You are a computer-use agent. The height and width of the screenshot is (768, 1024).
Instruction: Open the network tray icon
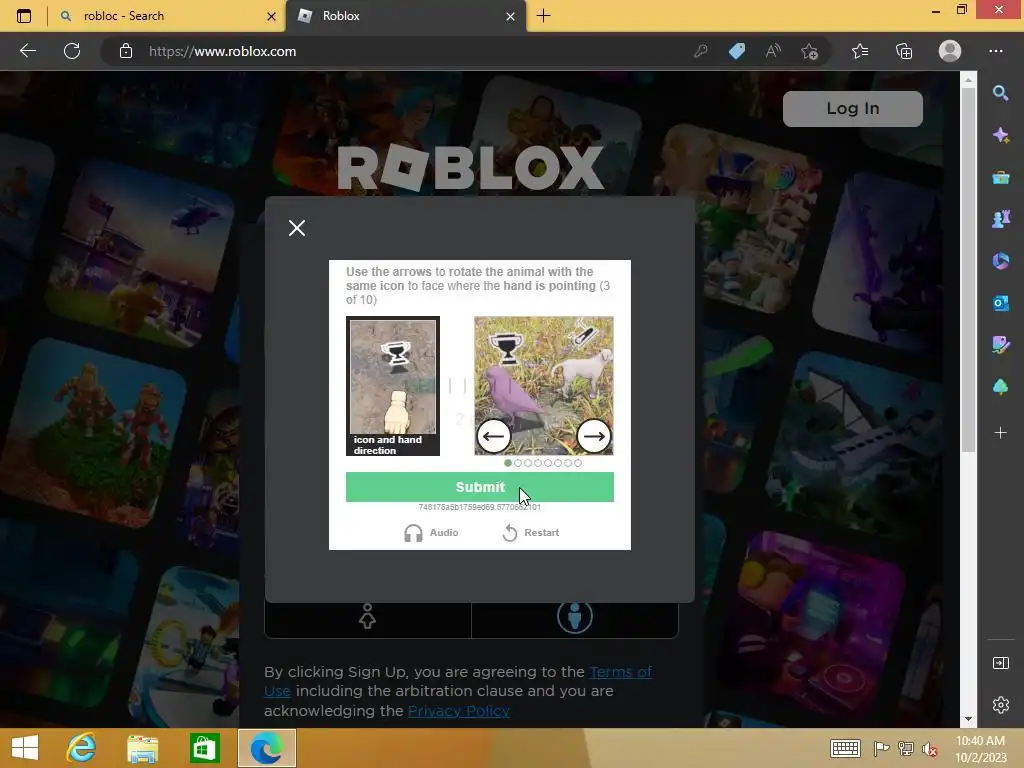tap(905, 748)
